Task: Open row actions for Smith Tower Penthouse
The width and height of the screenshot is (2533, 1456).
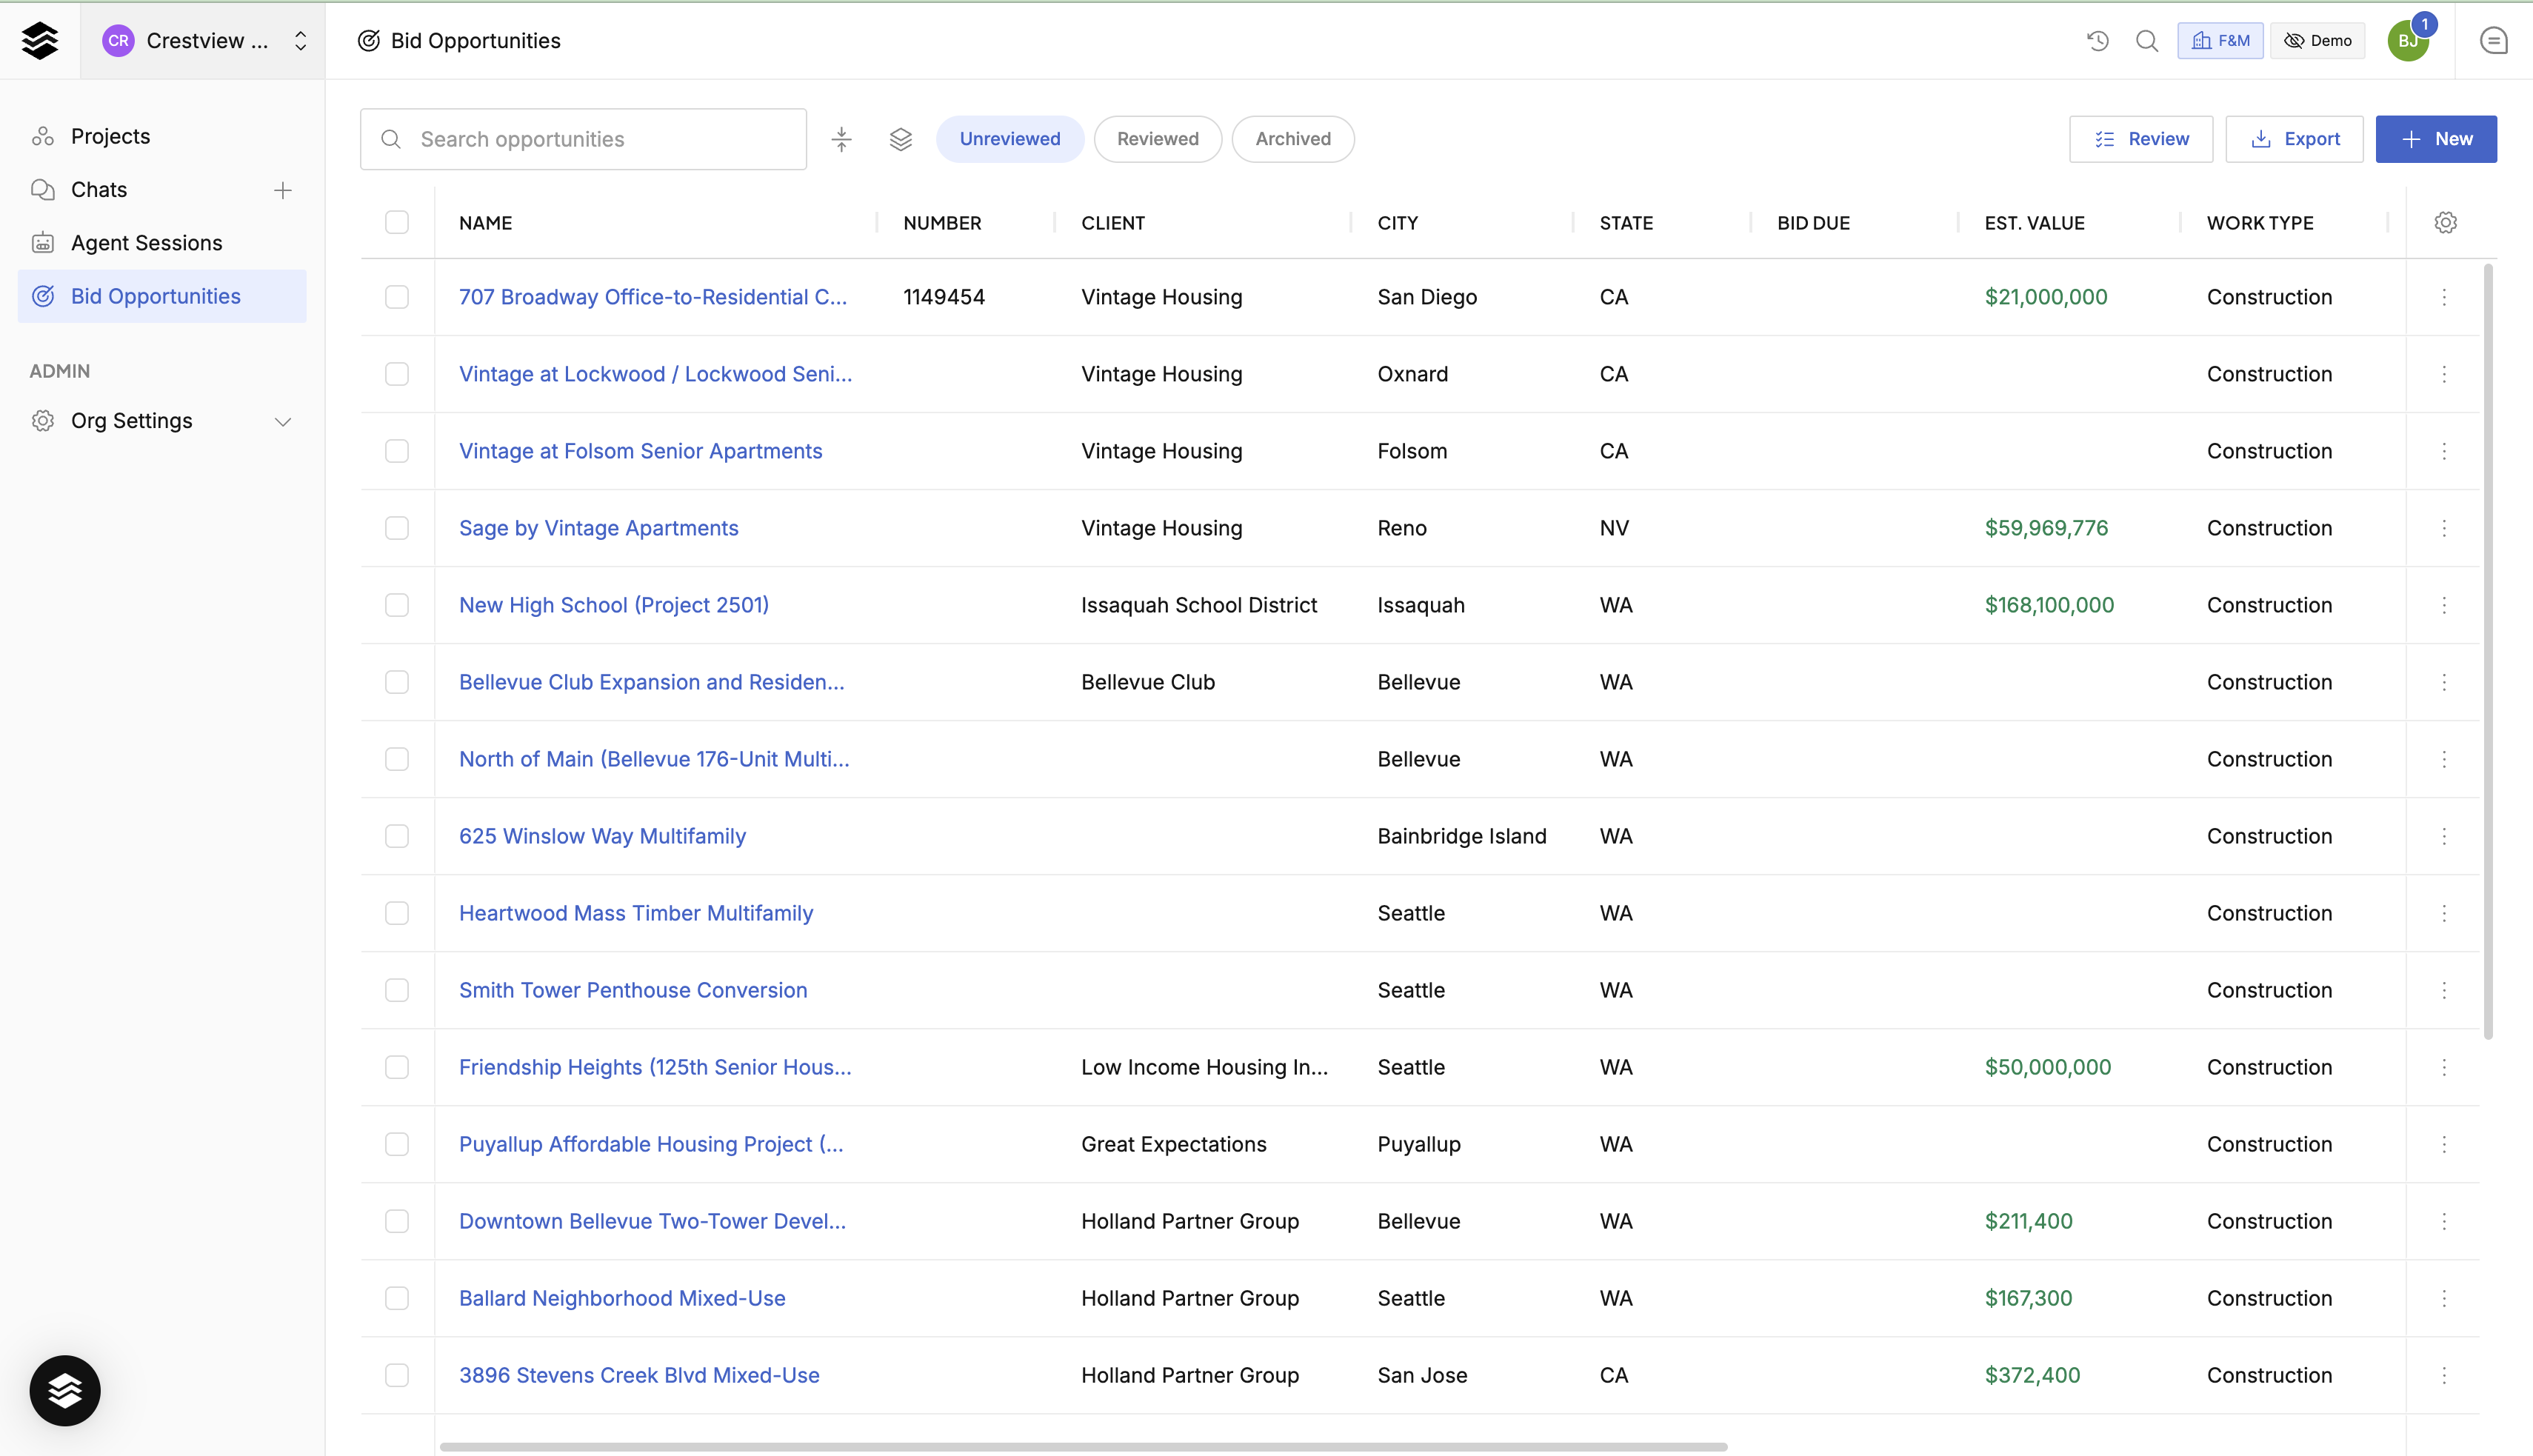Action: 2444,990
